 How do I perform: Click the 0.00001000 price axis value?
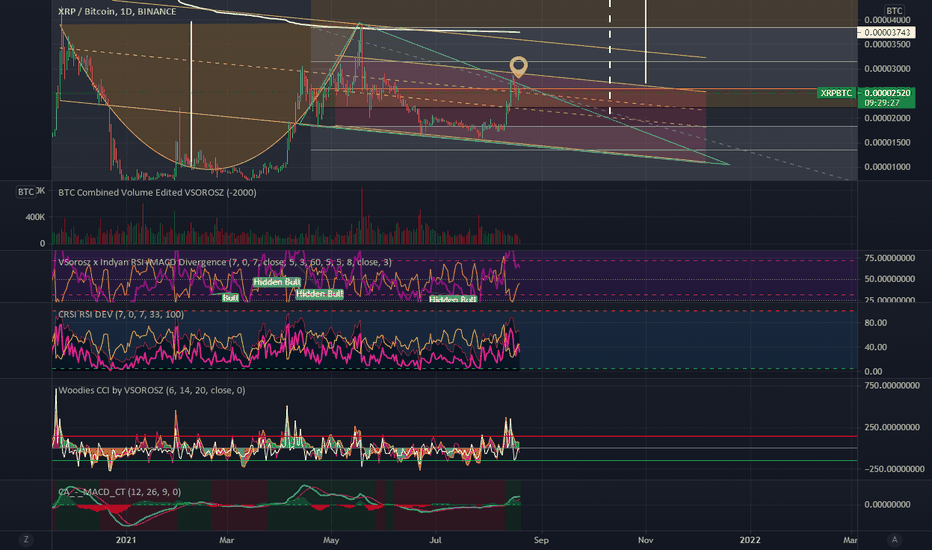click(887, 167)
